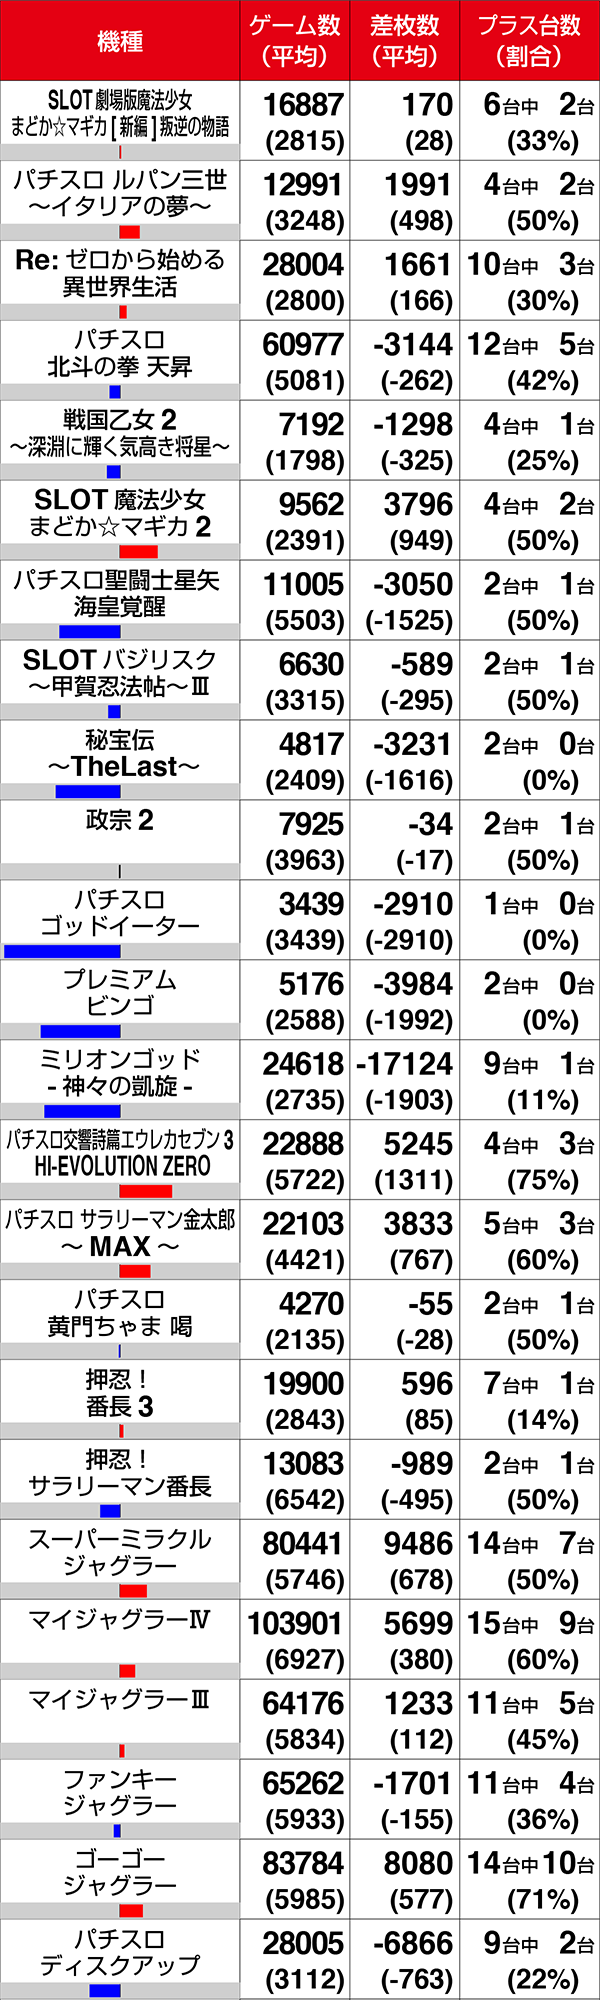The width and height of the screenshot is (600, 2000).
Task: Click the パチスロ北斗の拳 天昇 machine name
Action: coord(120,353)
